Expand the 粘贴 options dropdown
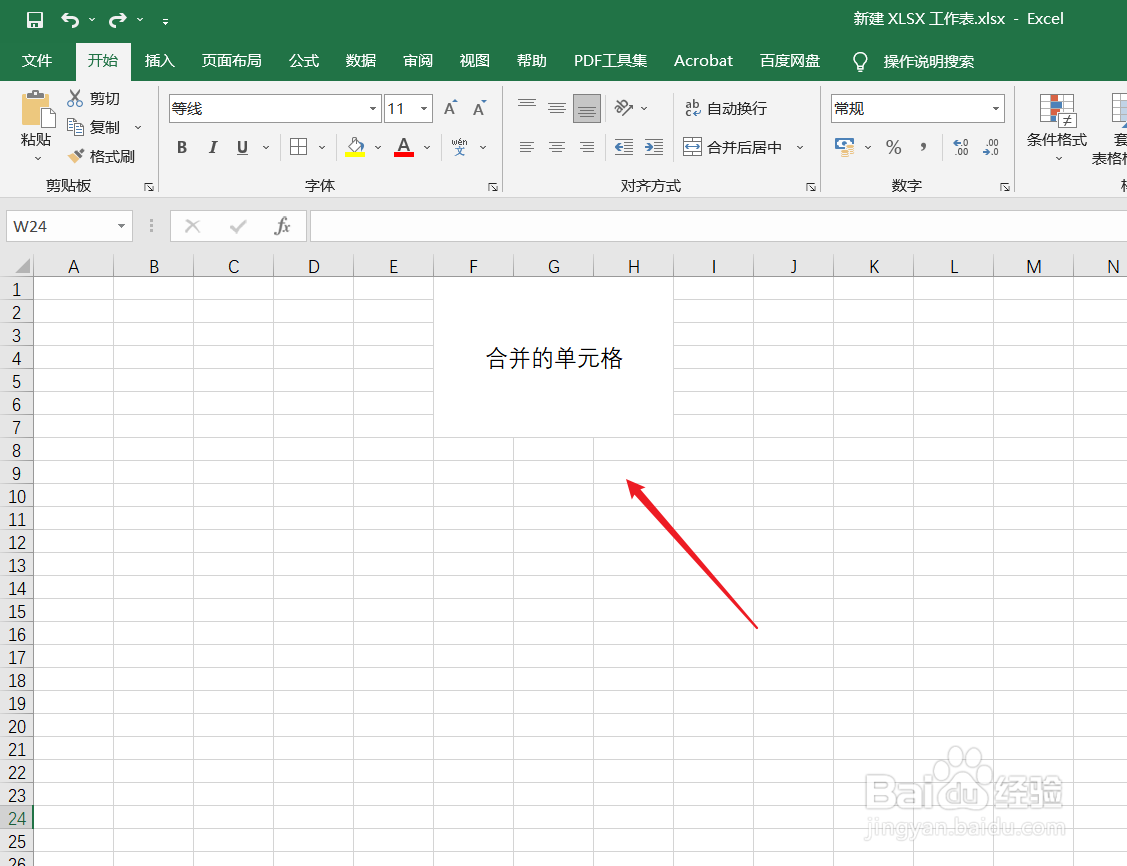Image resolution: width=1127 pixels, height=866 pixels. [x=37, y=158]
